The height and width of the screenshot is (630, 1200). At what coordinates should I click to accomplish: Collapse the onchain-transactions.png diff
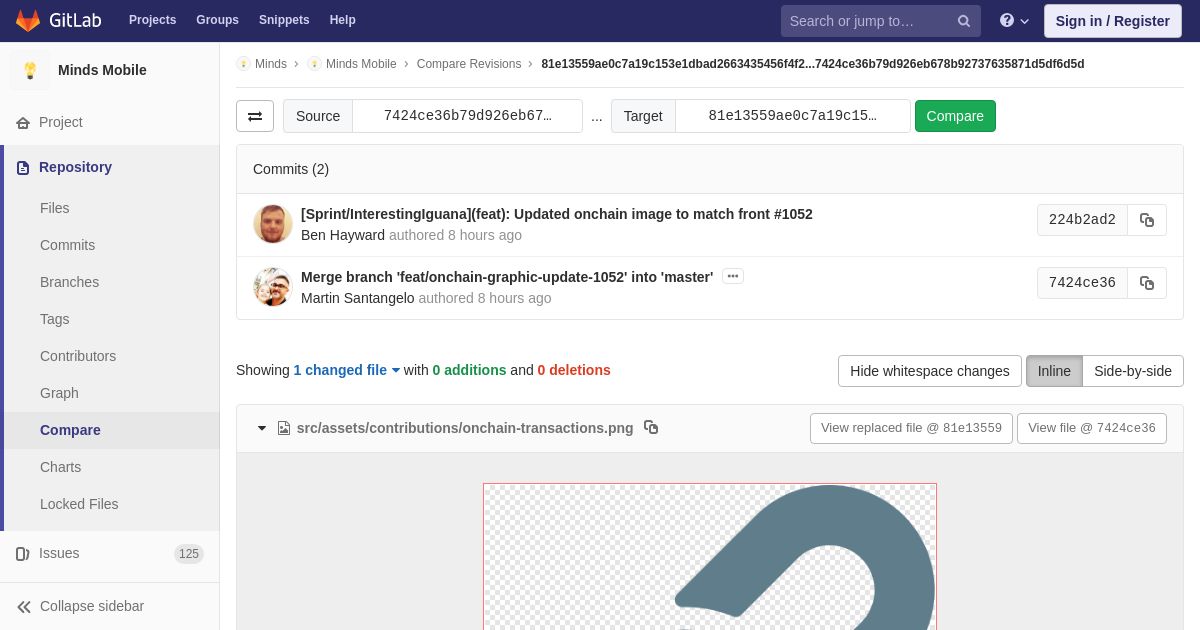262,428
